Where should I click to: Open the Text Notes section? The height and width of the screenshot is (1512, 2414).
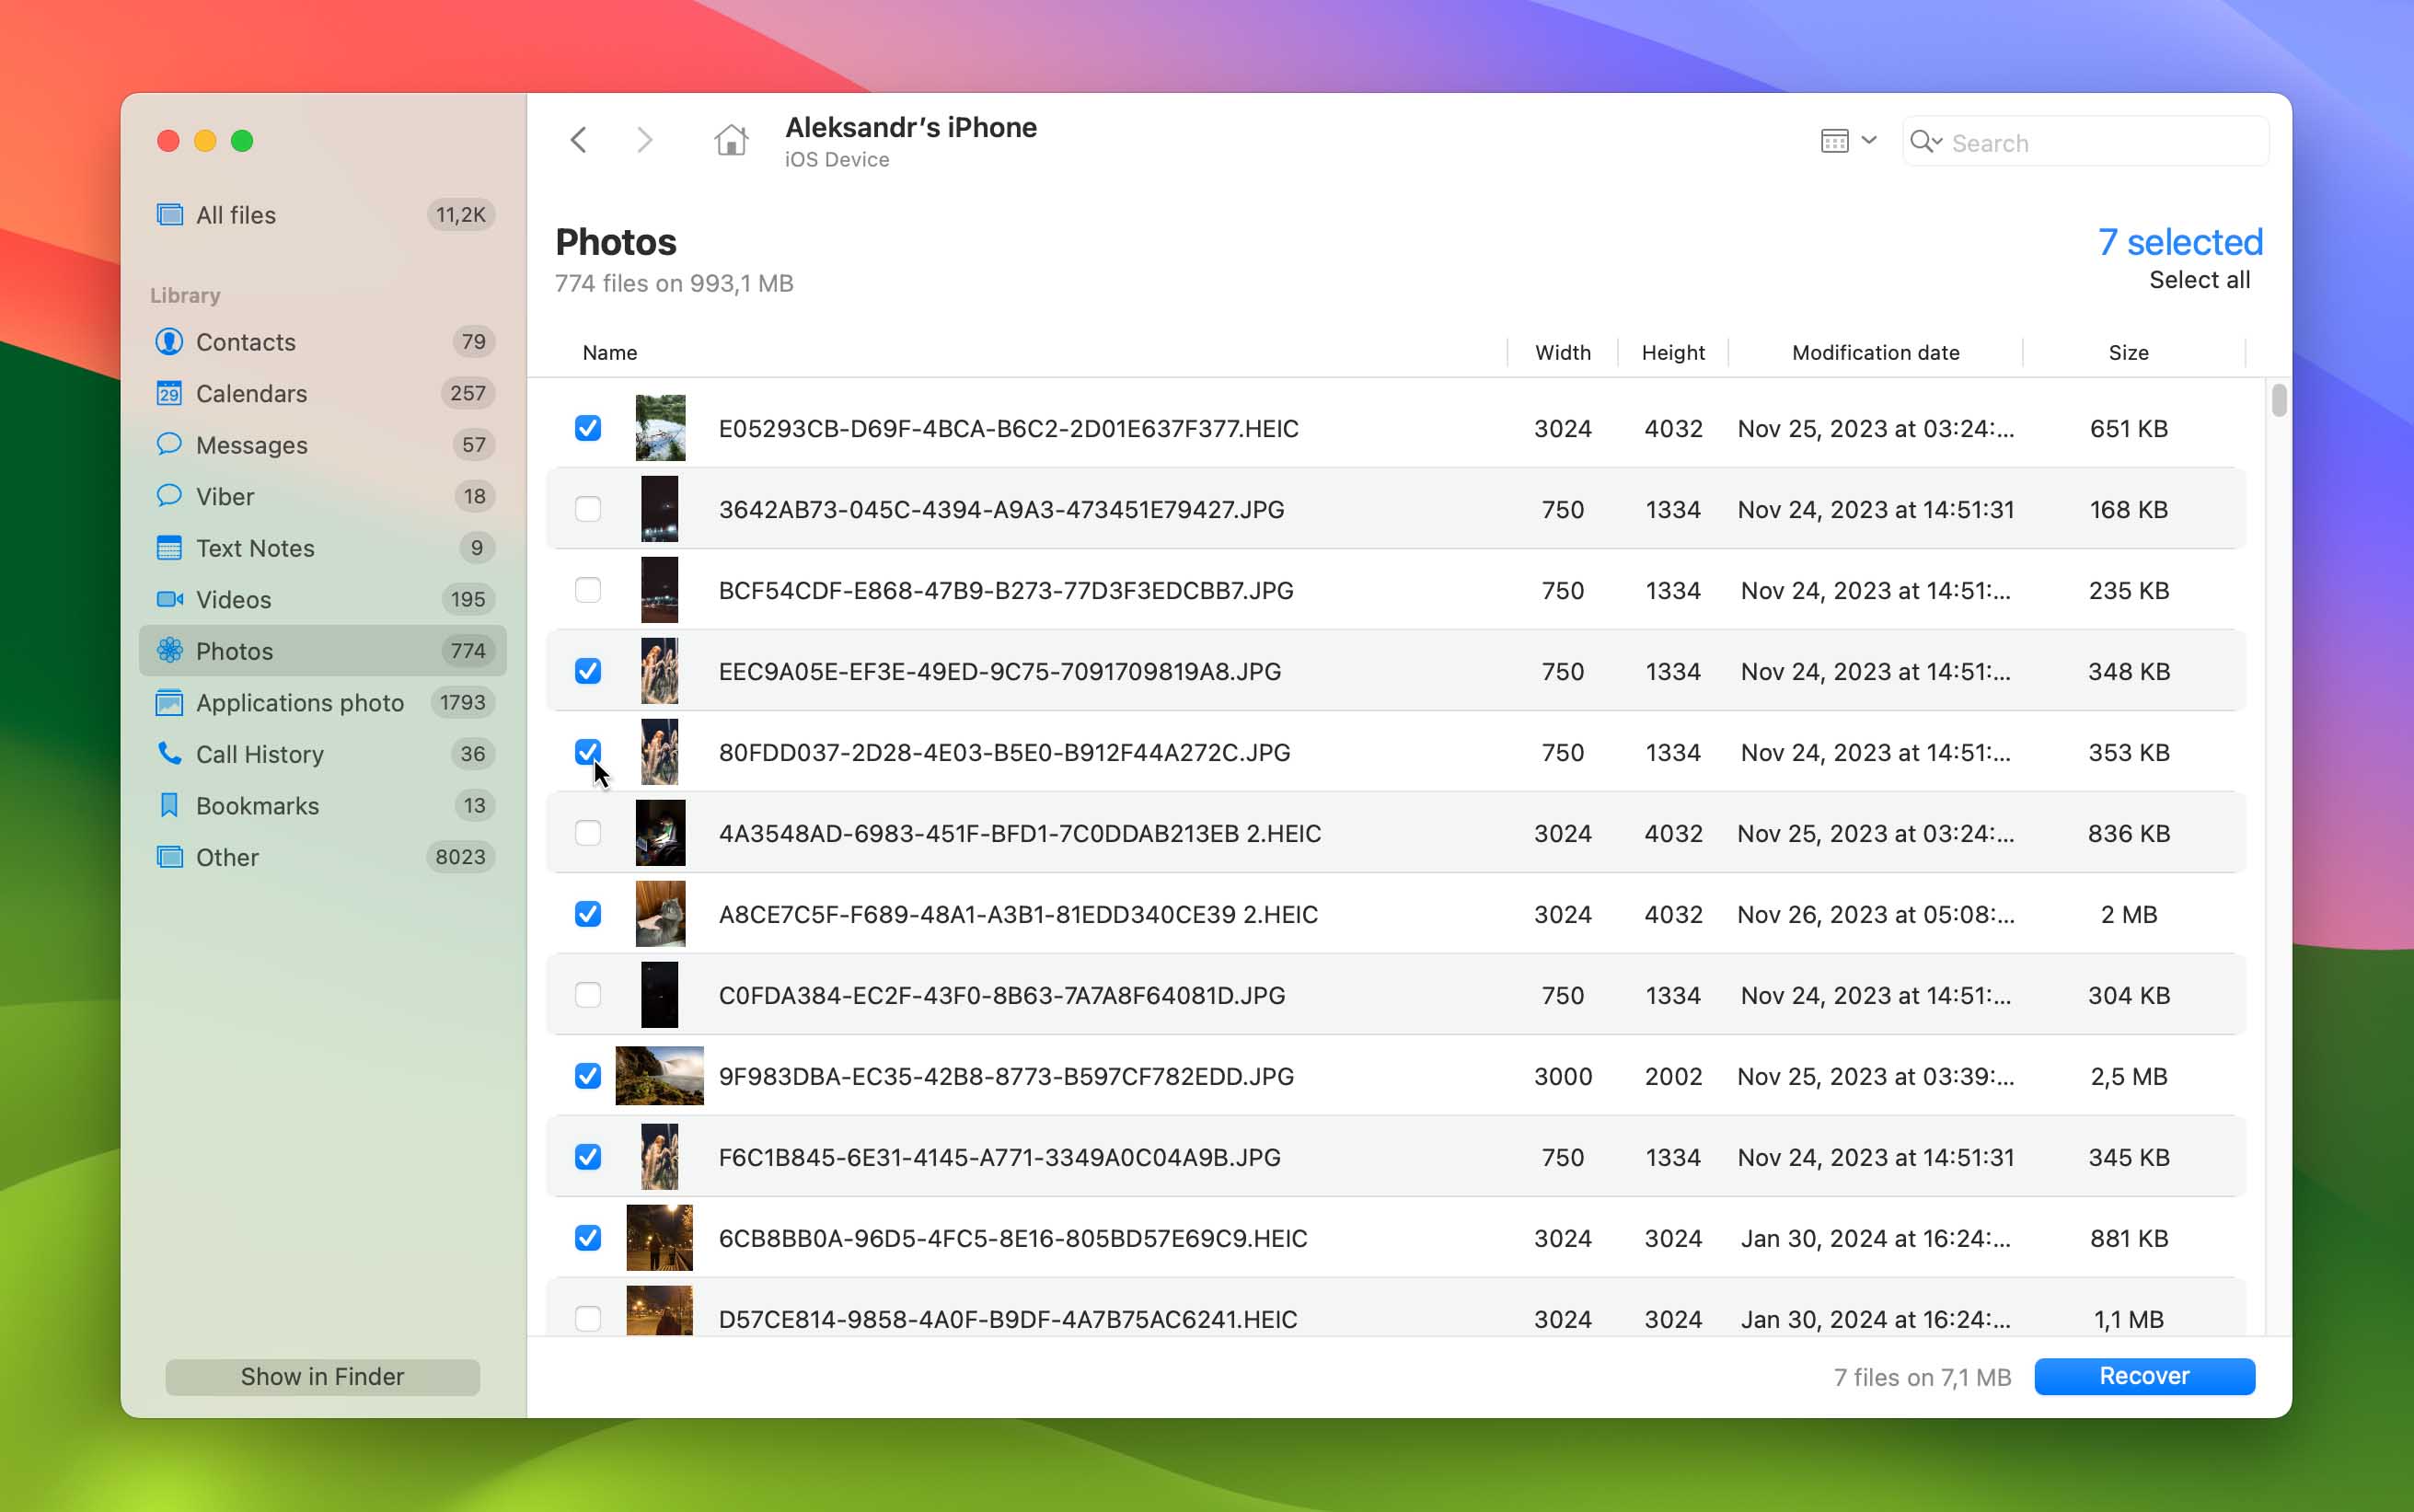coord(255,548)
